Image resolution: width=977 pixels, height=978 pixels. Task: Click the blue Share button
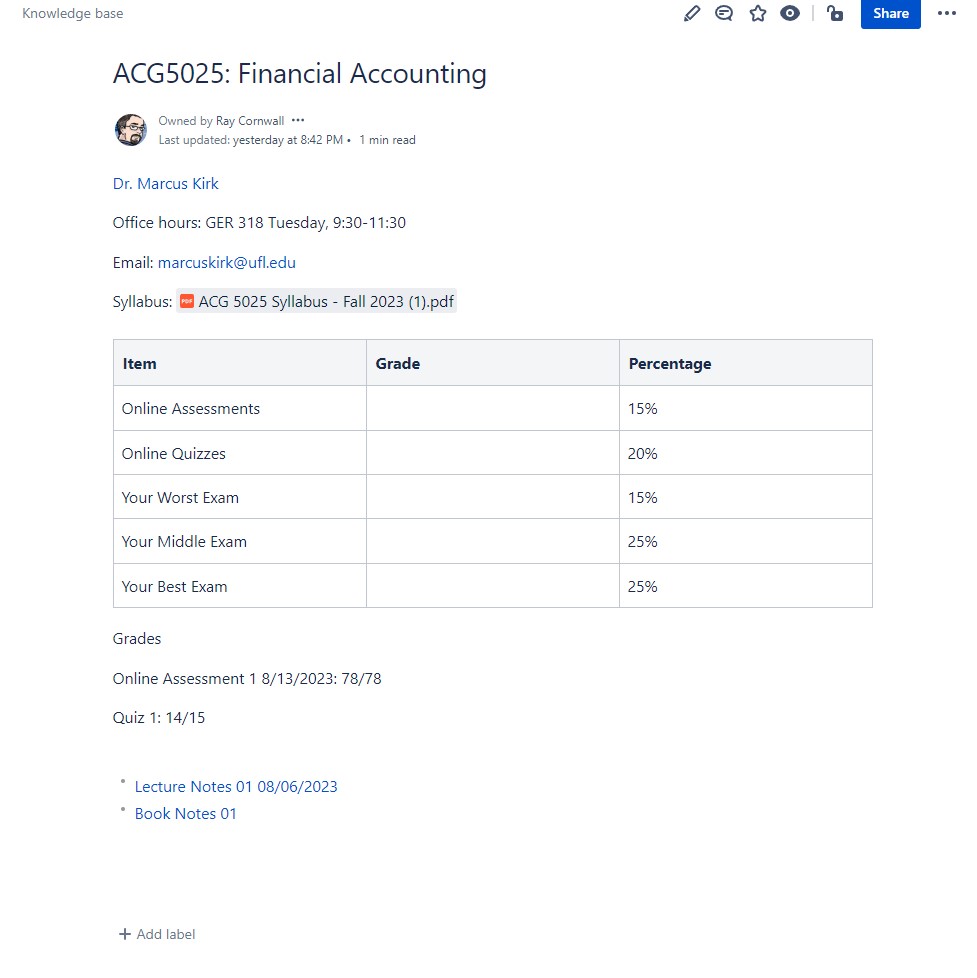point(890,14)
